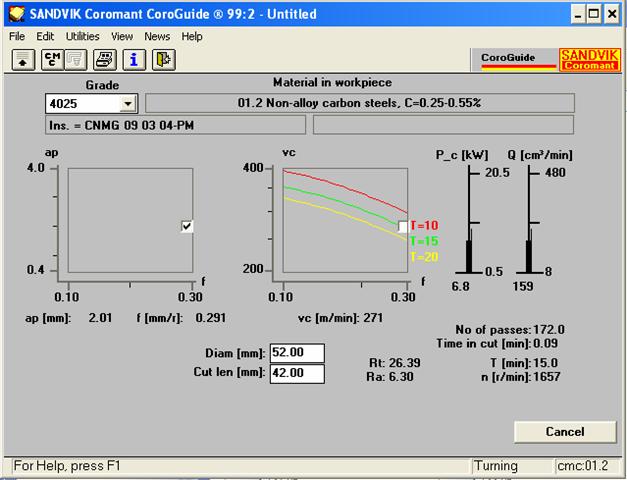This screenshot has height=480, width=627.
Task: Click the 'For Help, press F1' status text
Action: pyautogui.click(x=67, y=466)
